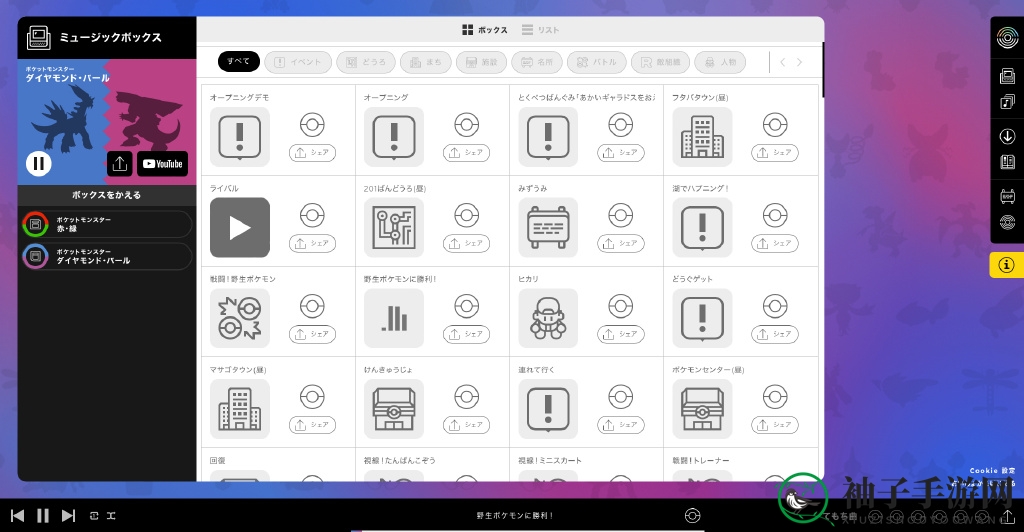Filter tracks by 名所
This screenshot has height=532, width=1024.
[x=537, y=62]
